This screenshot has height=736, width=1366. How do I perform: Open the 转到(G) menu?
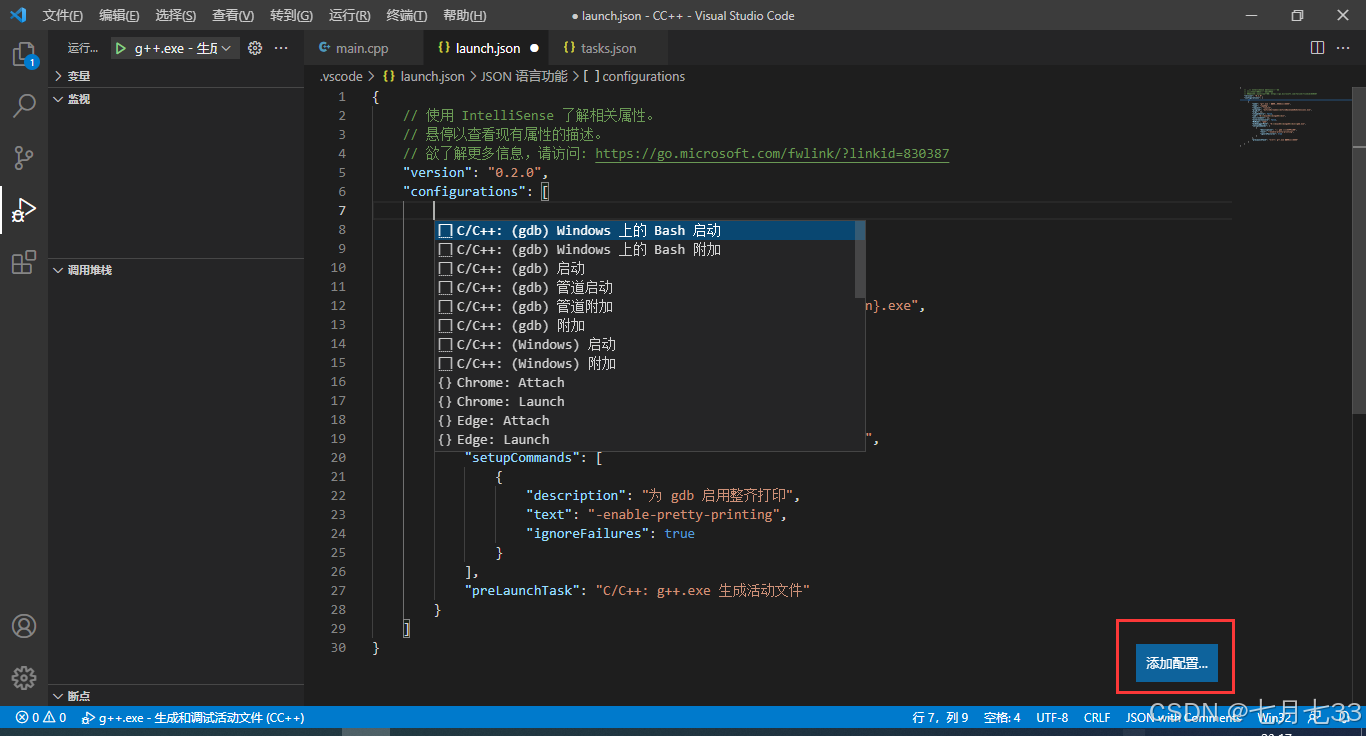click(291, 15)
